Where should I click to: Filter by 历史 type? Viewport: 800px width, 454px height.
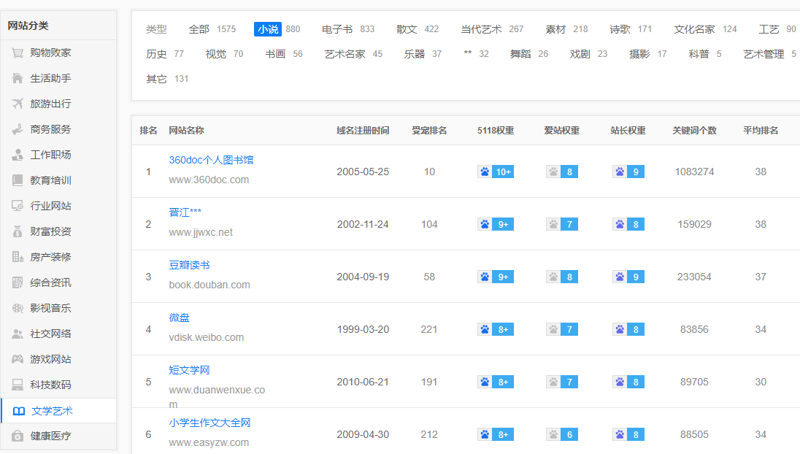(156, 54)
